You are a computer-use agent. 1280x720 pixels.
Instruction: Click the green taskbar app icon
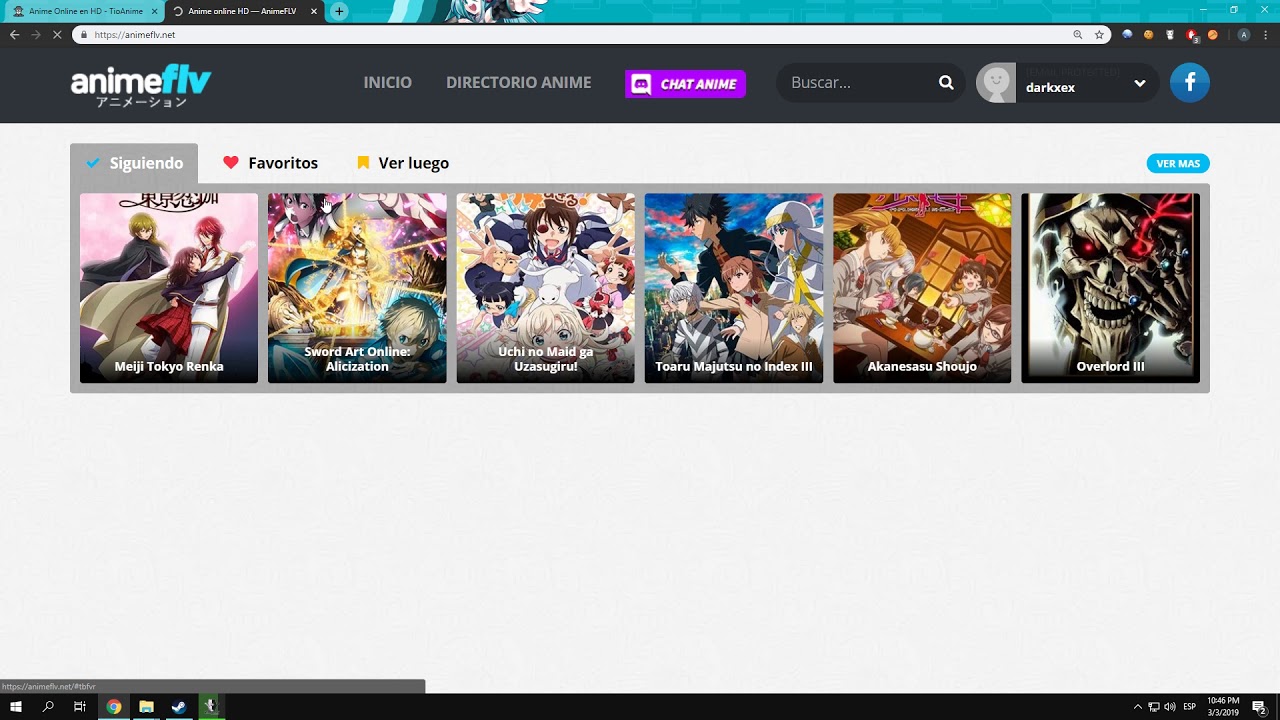[x=210, y=707]
